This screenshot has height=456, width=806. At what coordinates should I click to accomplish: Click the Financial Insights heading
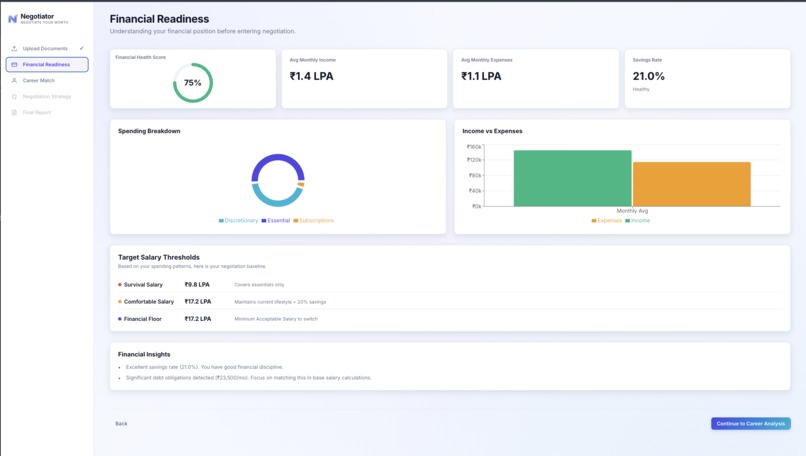tap(144, 354)
